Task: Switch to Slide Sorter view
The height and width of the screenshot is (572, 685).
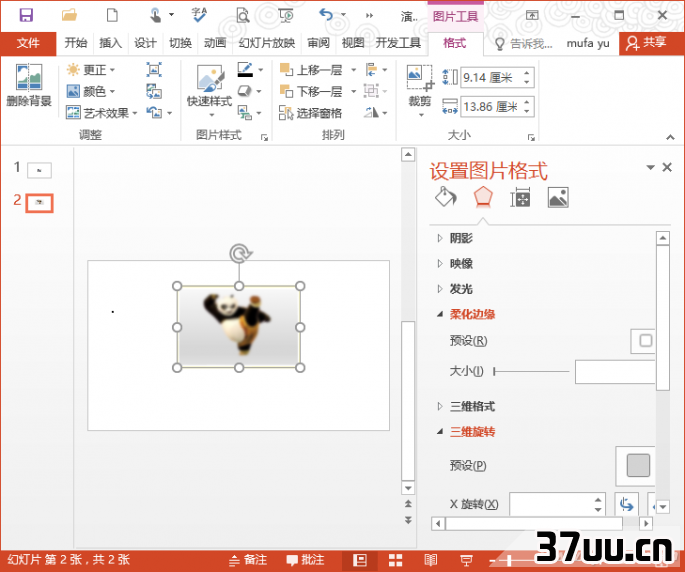Action: (395, 560)
